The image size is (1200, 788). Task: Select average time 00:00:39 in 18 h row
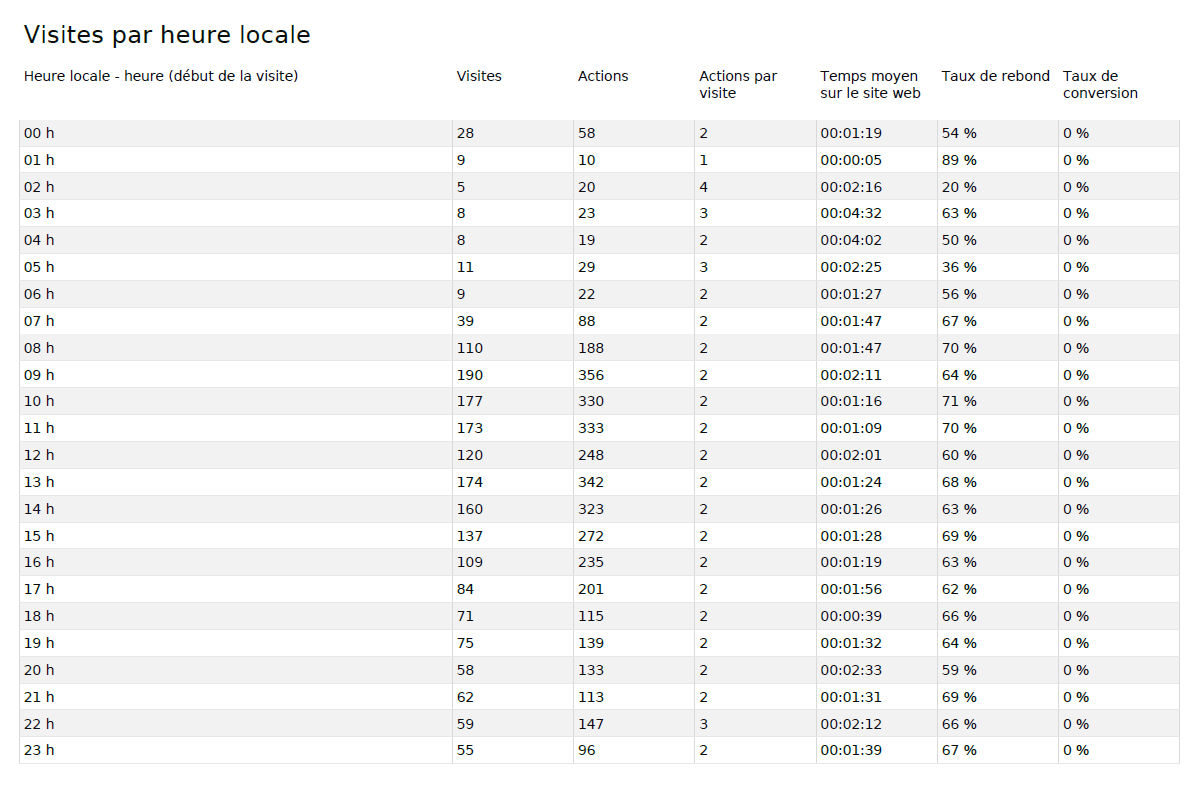[851, 616]
